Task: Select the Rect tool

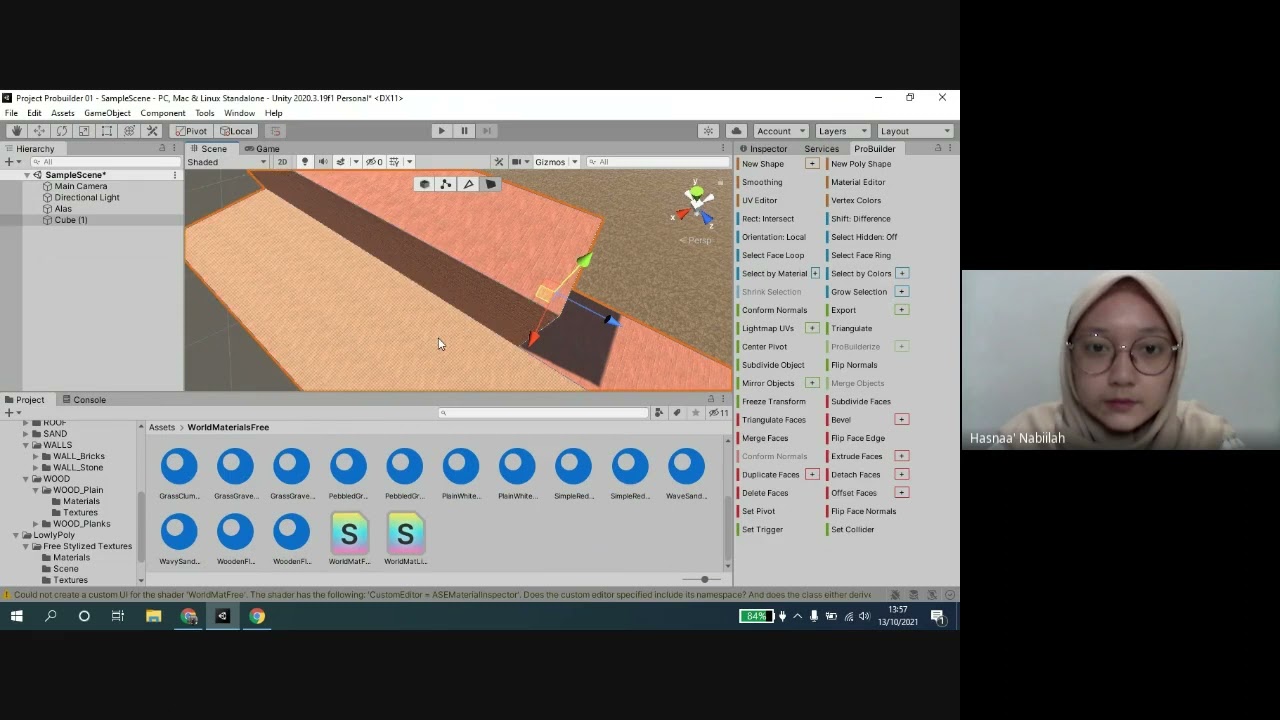Action: coord(107,131)
